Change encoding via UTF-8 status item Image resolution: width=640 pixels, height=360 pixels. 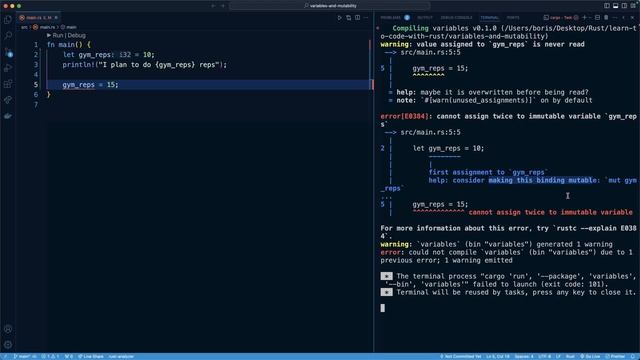pyautogui.click(x=544, y=356)
